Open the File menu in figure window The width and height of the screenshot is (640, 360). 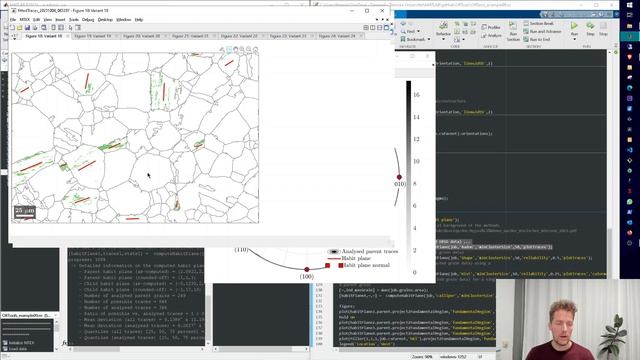(13, 20)
